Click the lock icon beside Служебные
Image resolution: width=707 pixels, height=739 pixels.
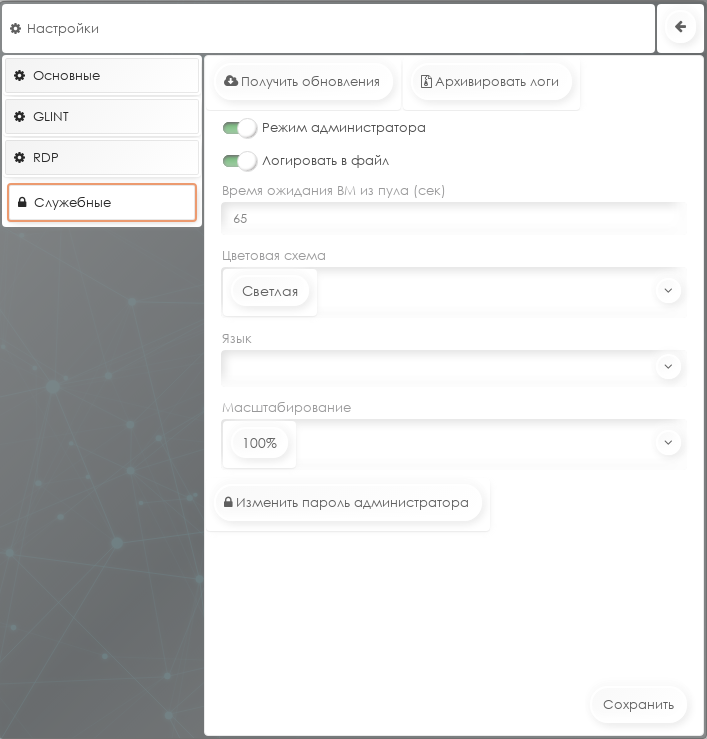coord(22,203)
